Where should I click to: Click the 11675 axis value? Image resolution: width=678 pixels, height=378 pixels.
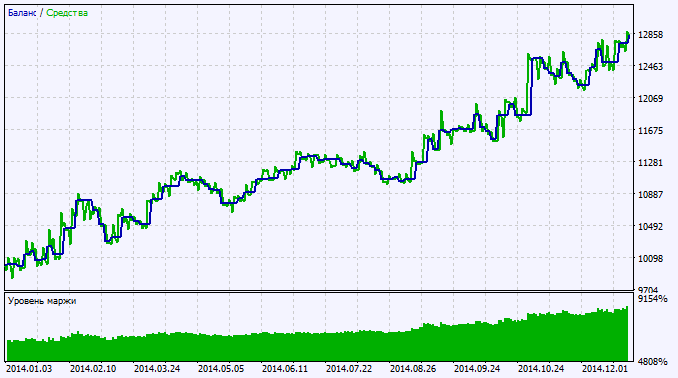coord(650,131)
